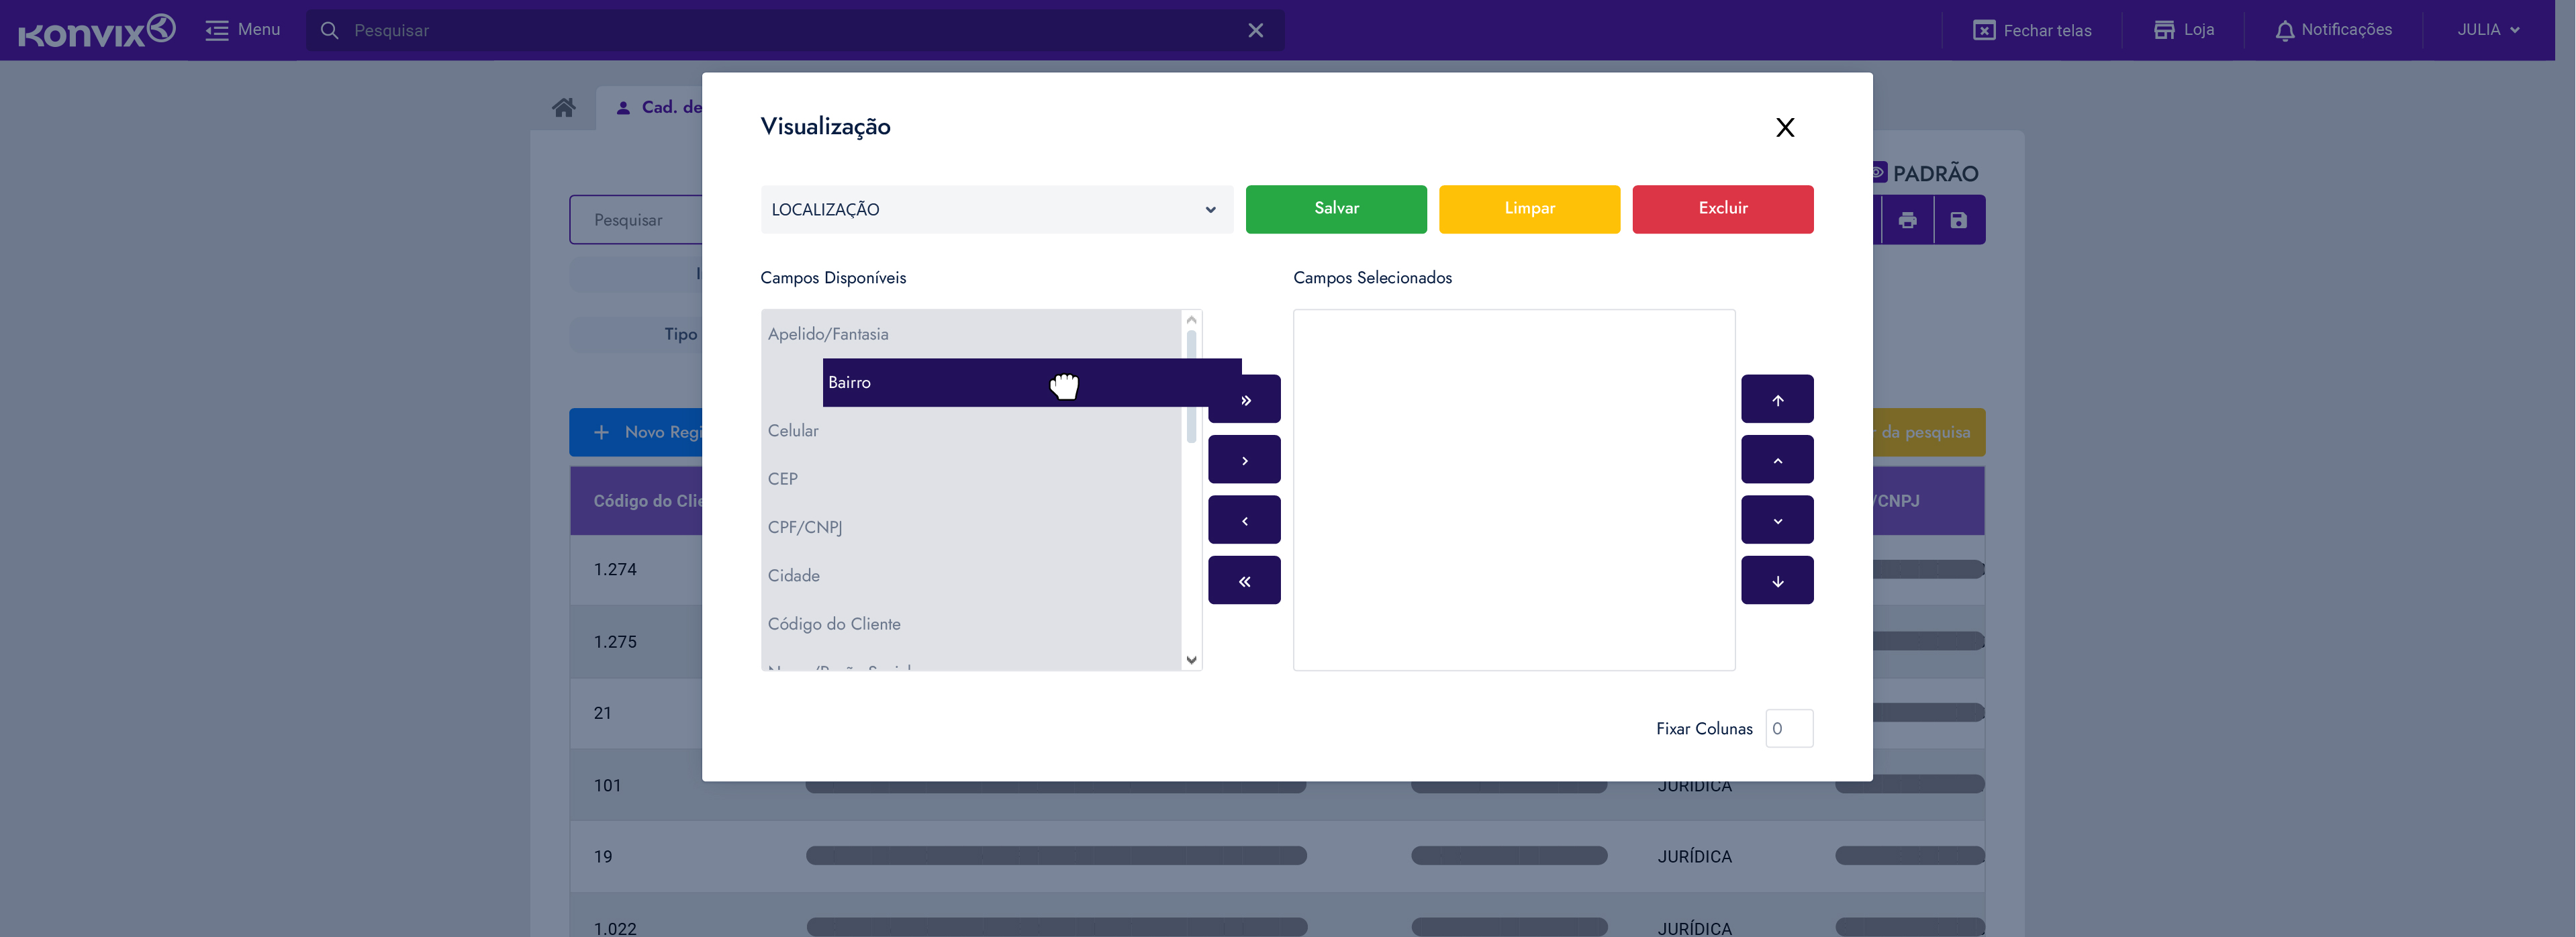
Task: Click the single right arrow transfer button
Action: [1244, 460]
